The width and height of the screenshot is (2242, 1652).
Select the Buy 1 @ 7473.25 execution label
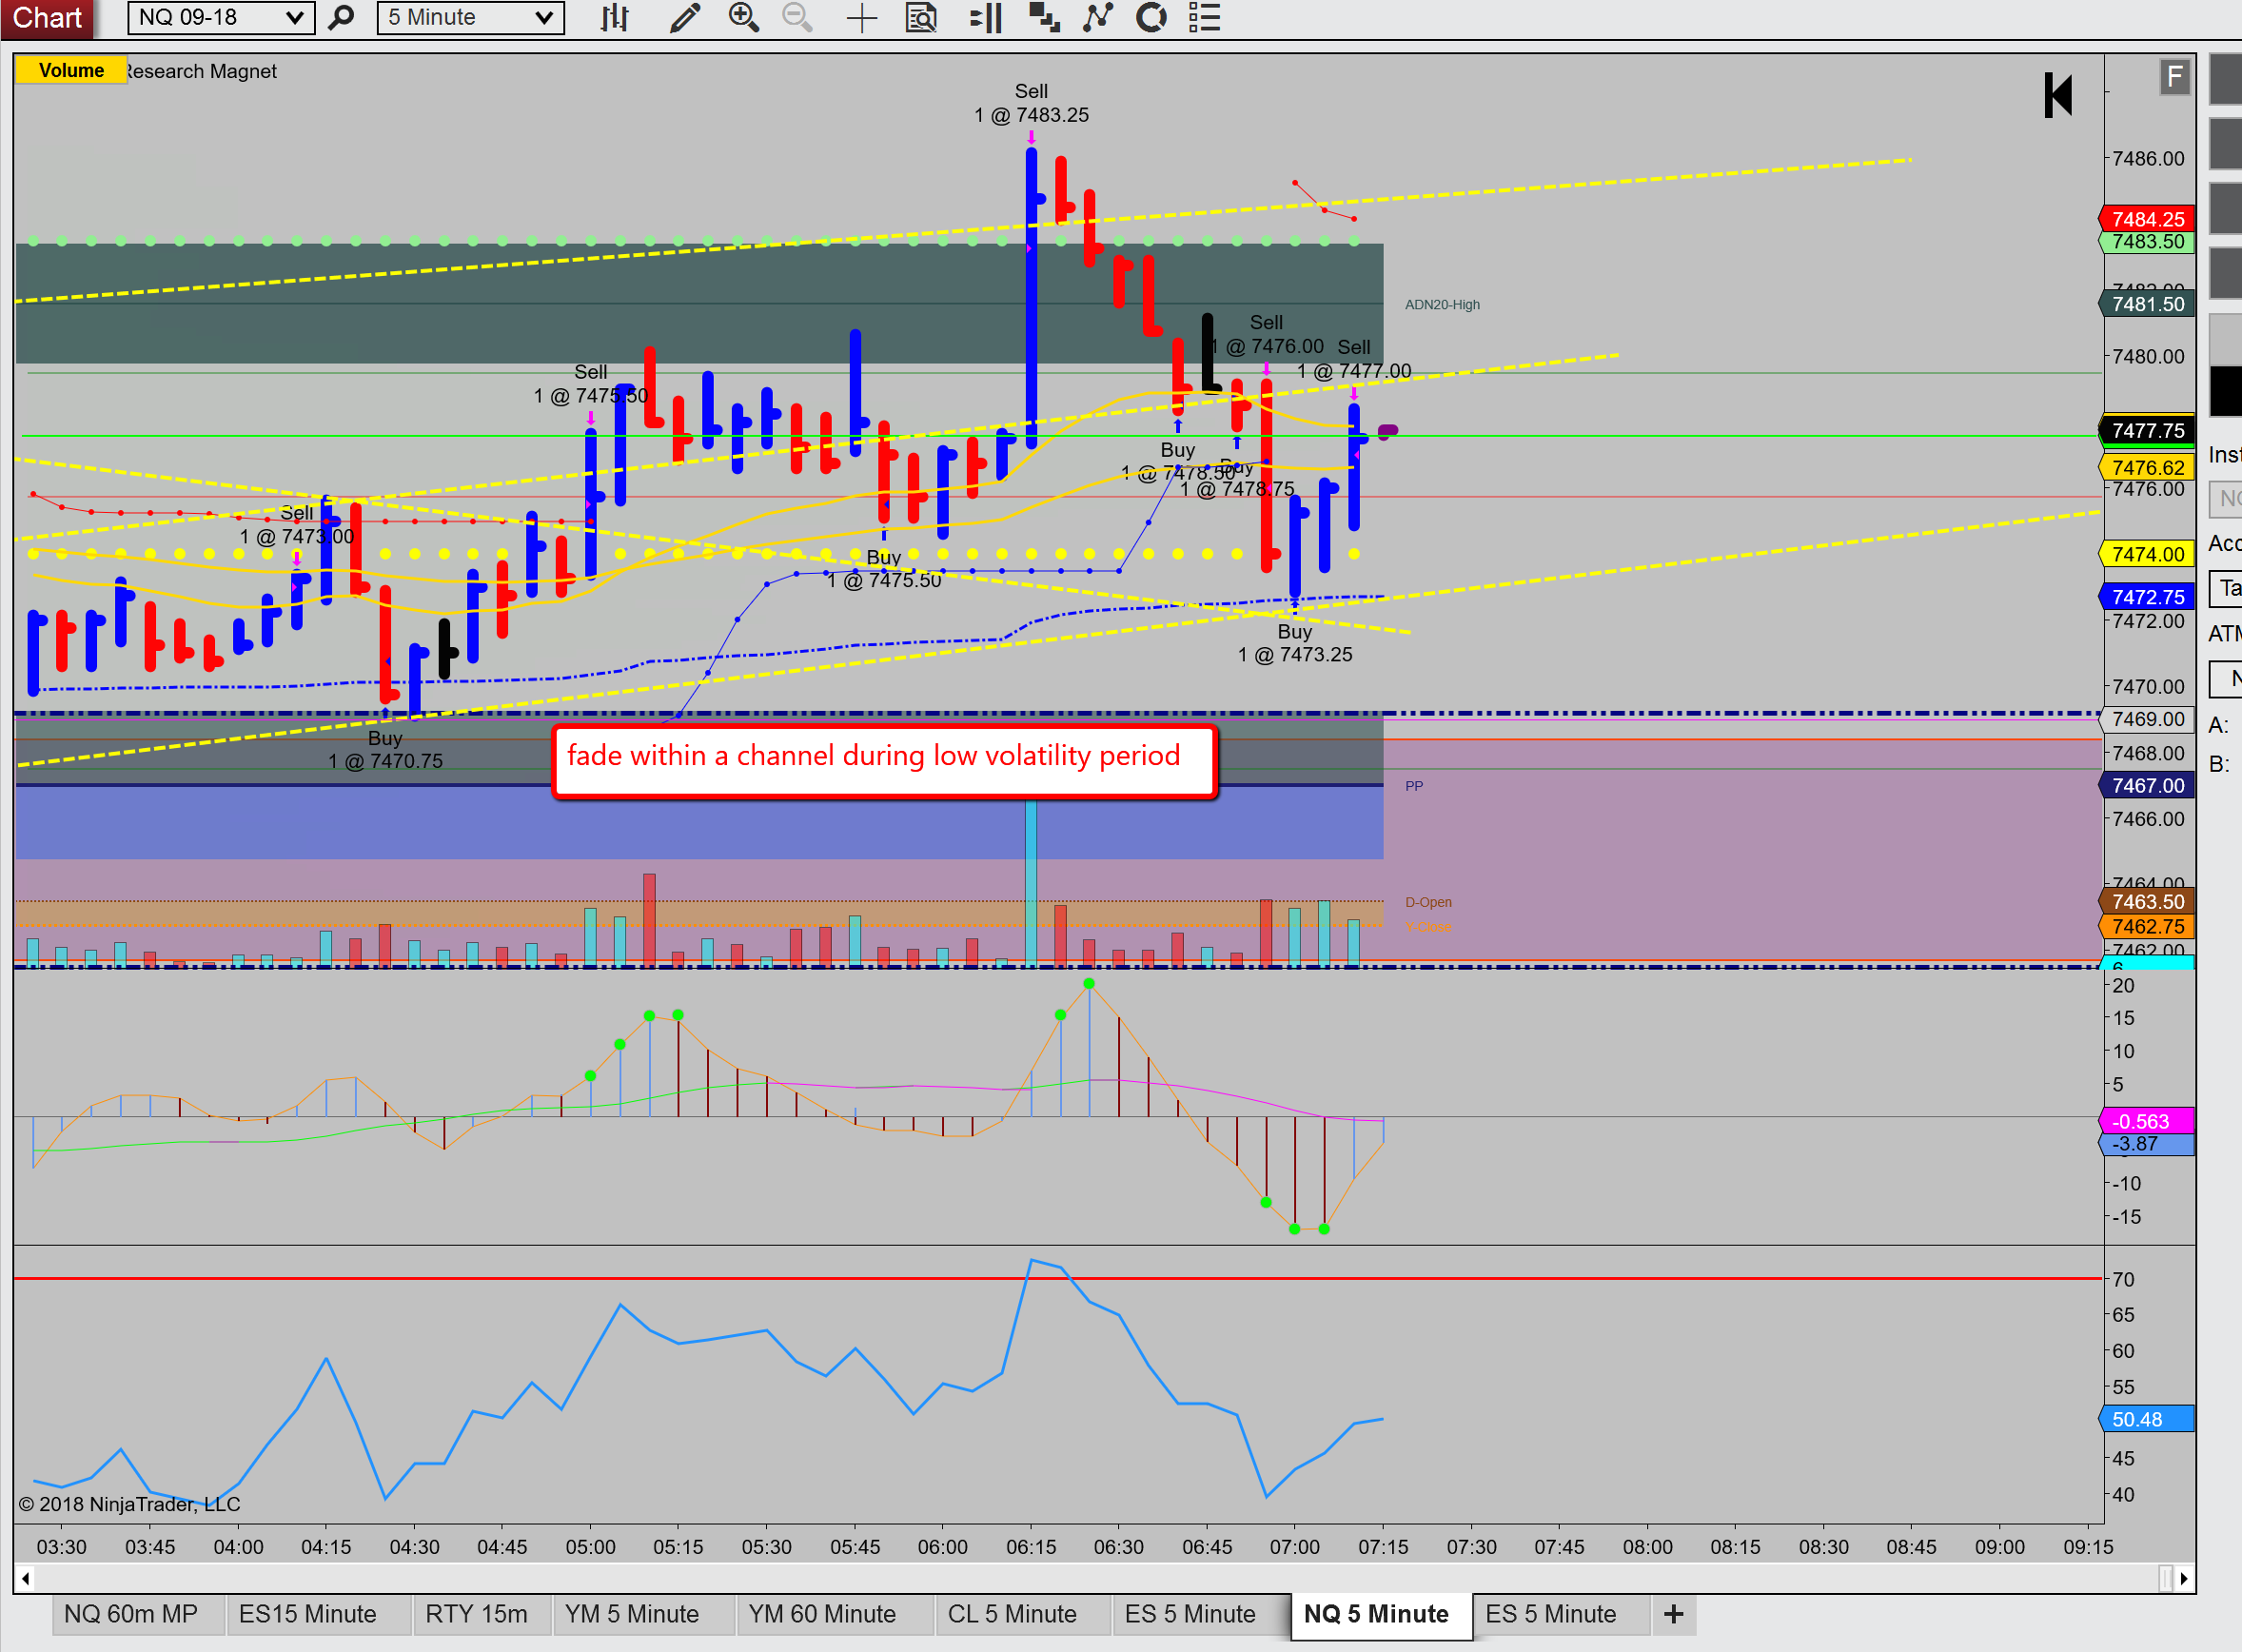[1295, 643]
